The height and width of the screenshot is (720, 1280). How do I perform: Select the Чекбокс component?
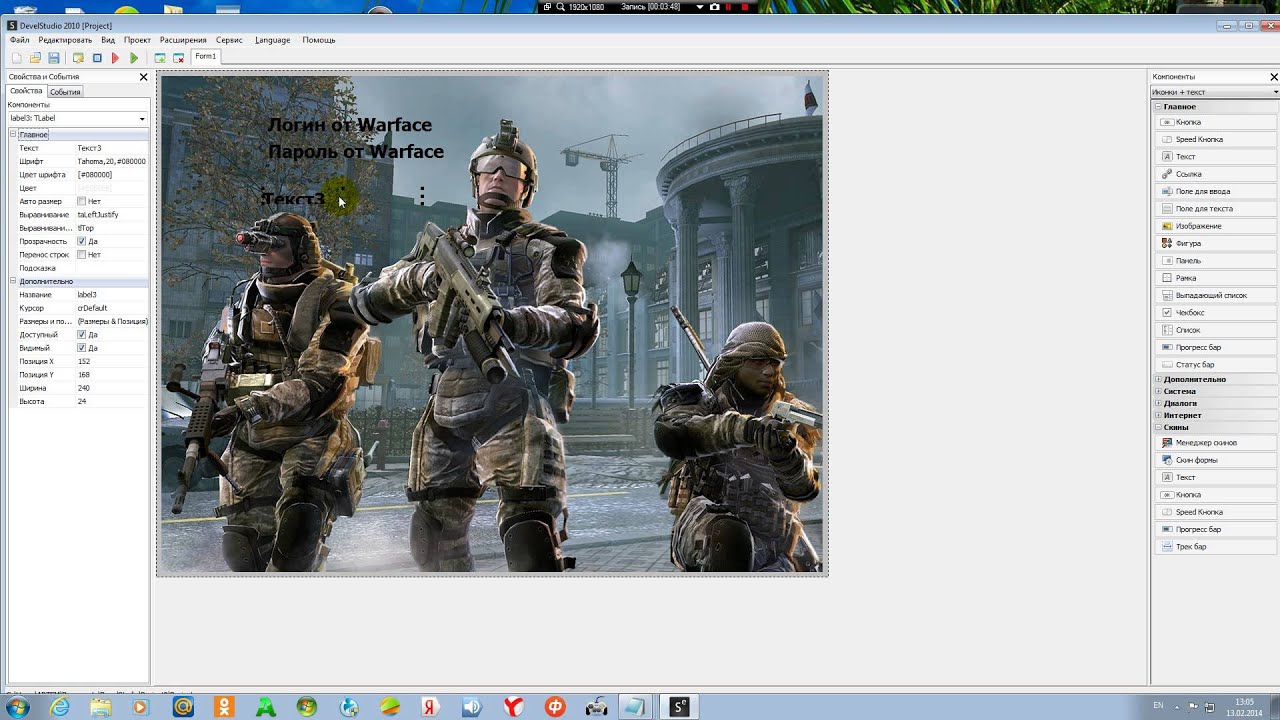pyautogui.click(x=1215, y=312)
